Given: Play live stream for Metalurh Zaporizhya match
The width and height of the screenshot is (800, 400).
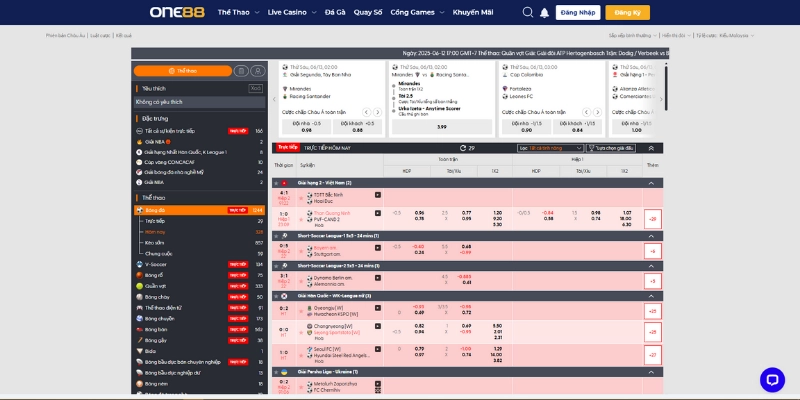Looking at the screenshot, I should (378, 383).
